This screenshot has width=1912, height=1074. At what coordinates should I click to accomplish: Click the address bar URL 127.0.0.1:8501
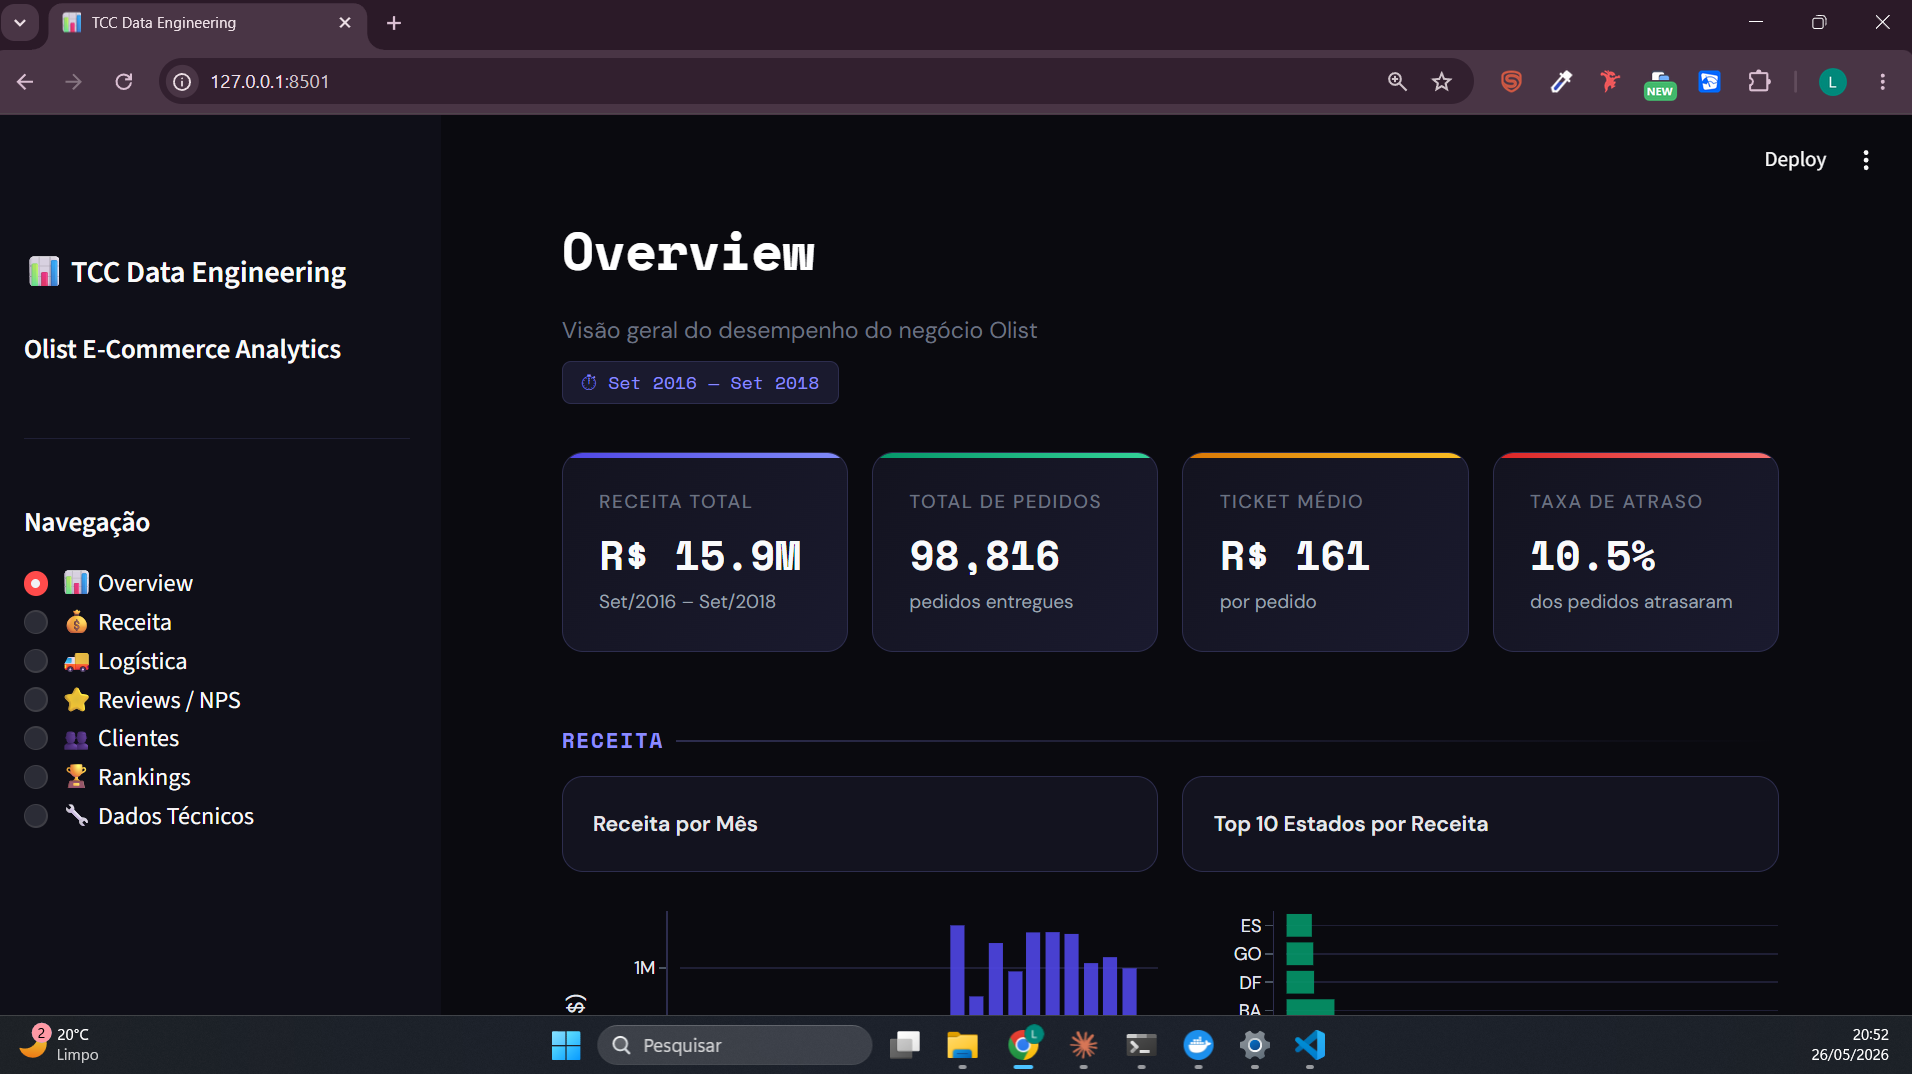click(270, 81)
